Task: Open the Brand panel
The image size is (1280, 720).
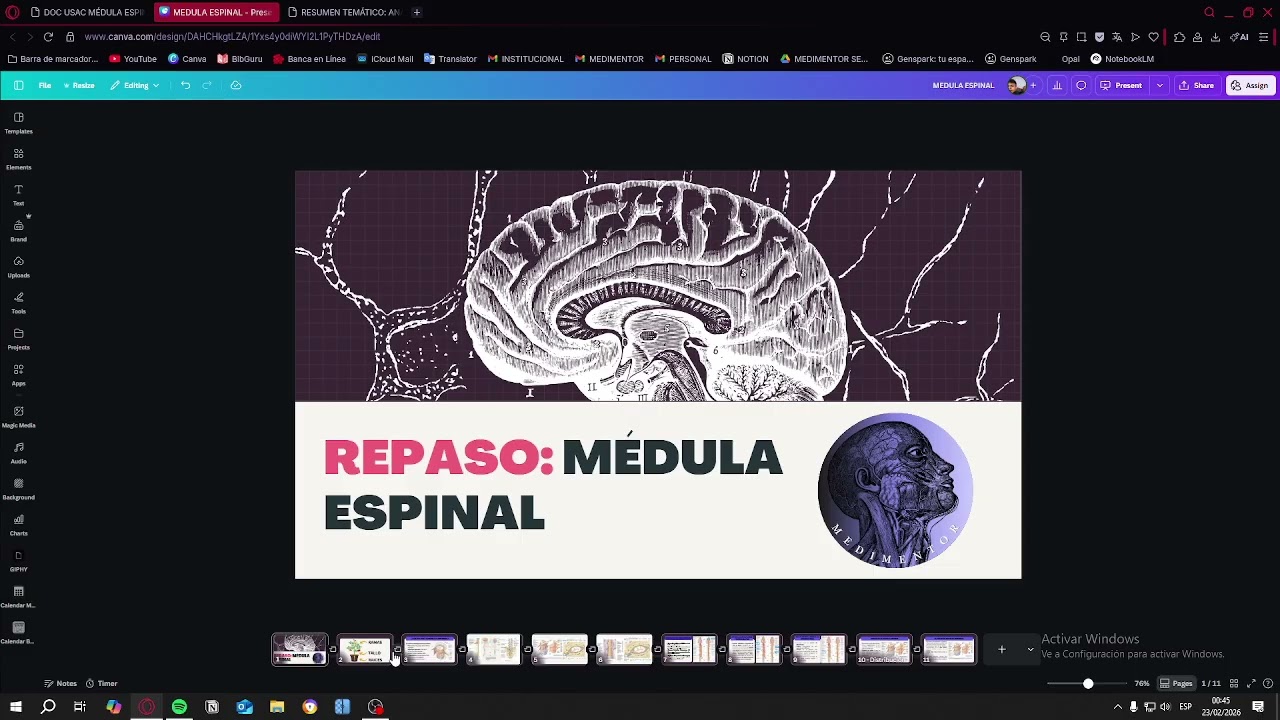Action: (18, 230)
